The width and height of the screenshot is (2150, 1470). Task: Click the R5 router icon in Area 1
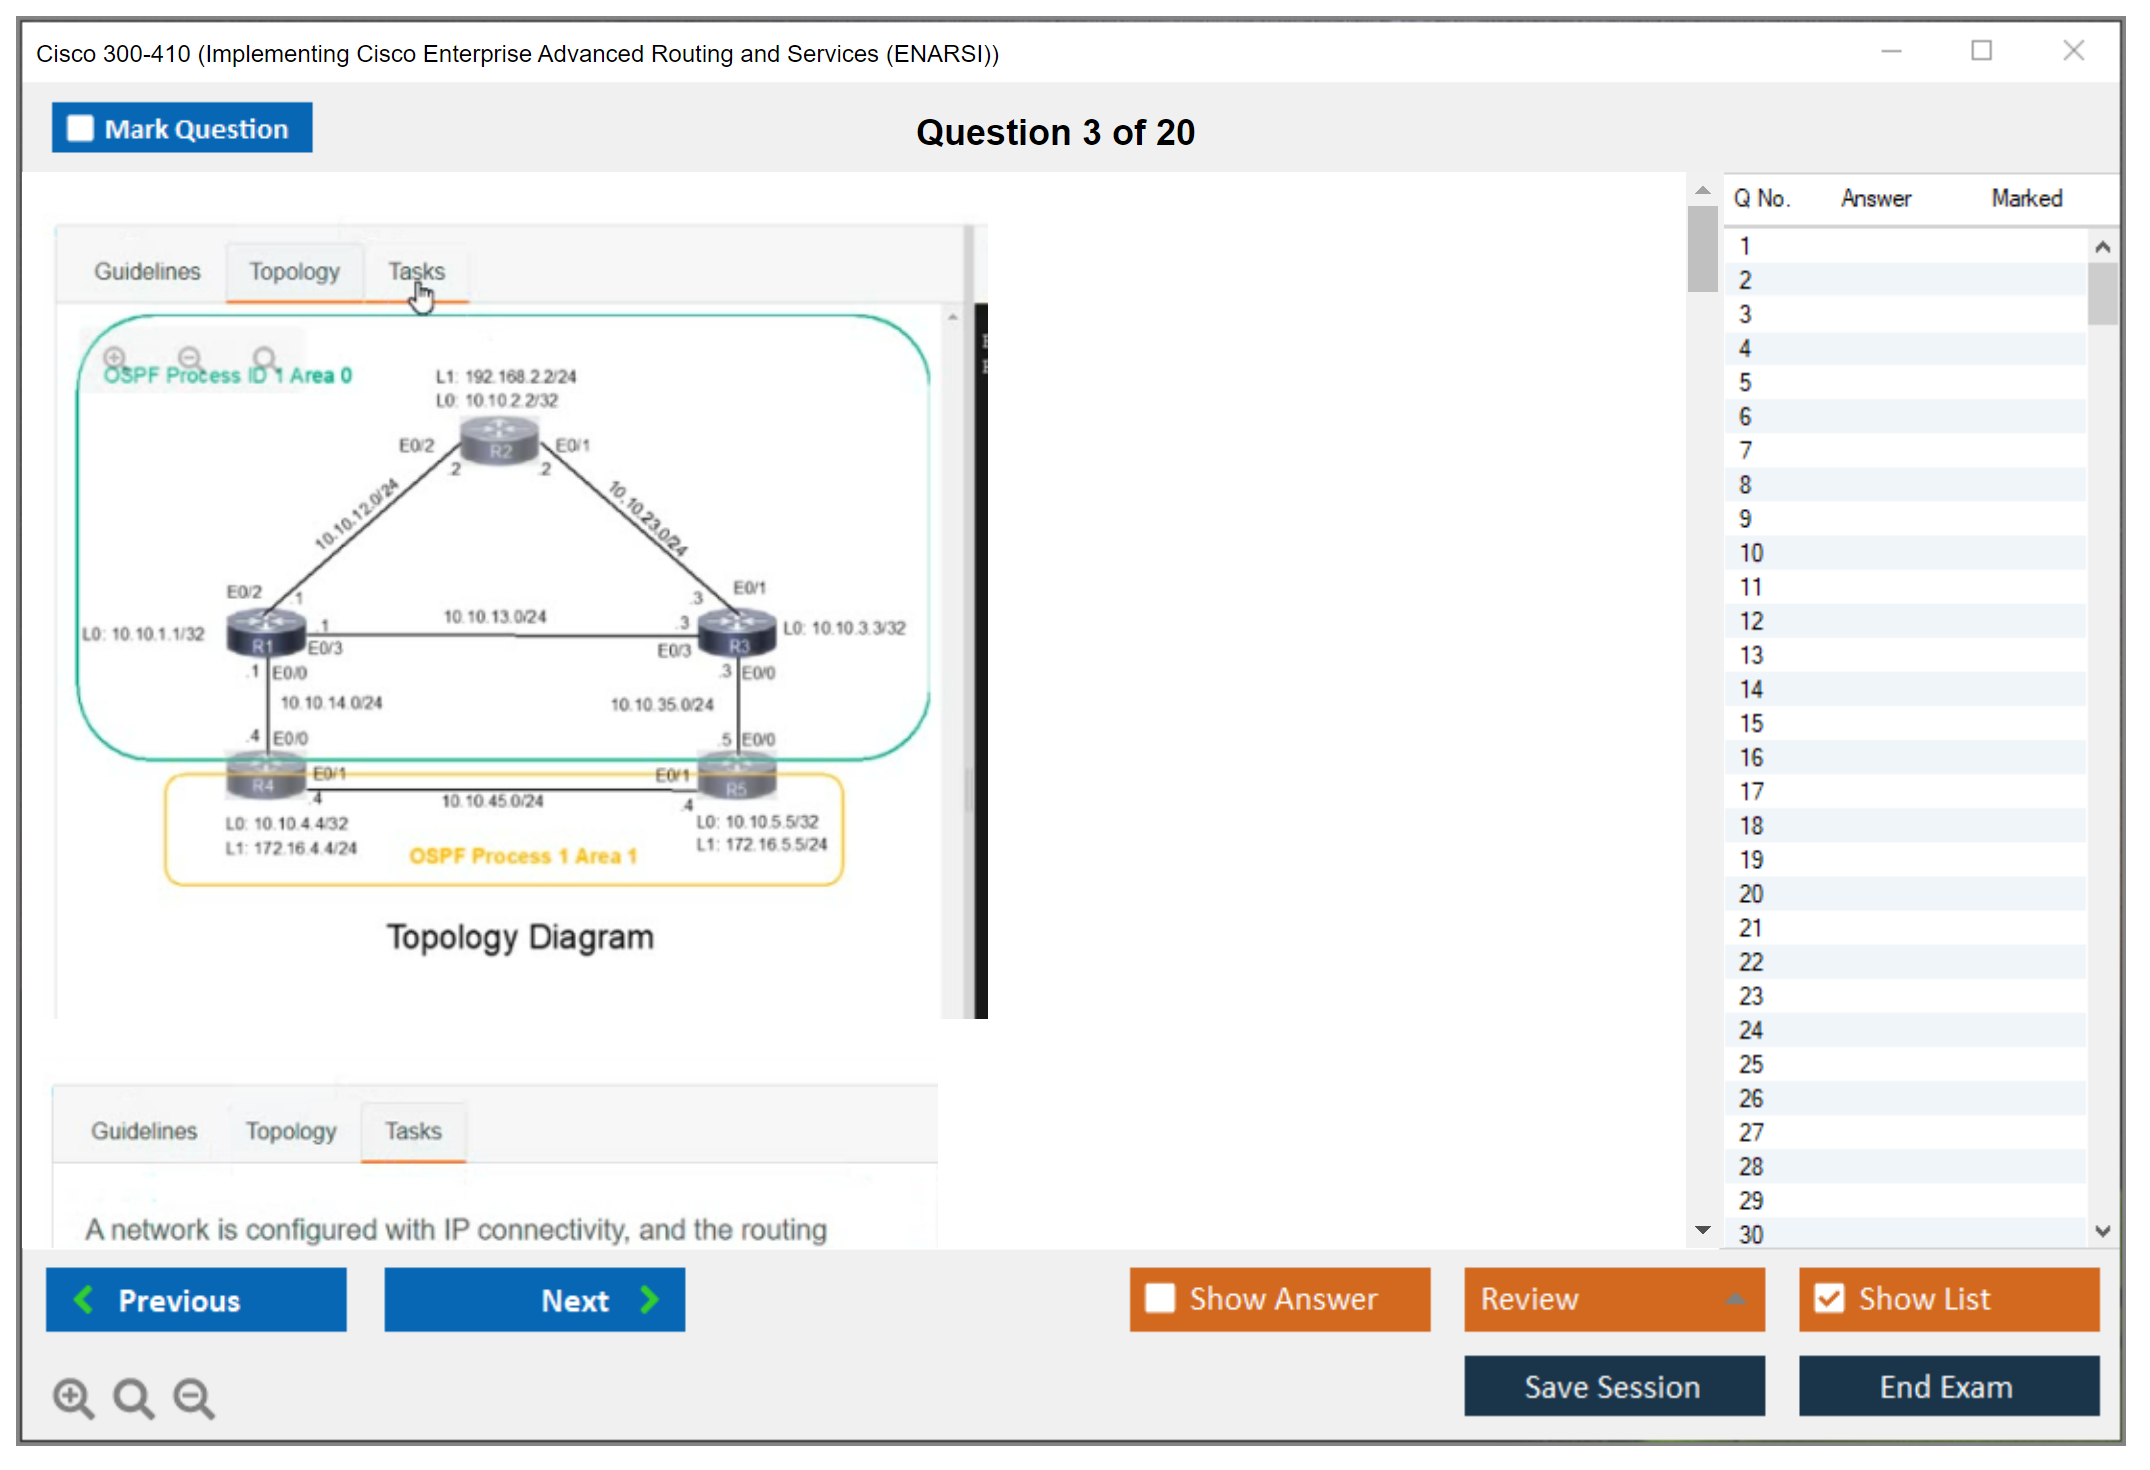pos(737,778)
